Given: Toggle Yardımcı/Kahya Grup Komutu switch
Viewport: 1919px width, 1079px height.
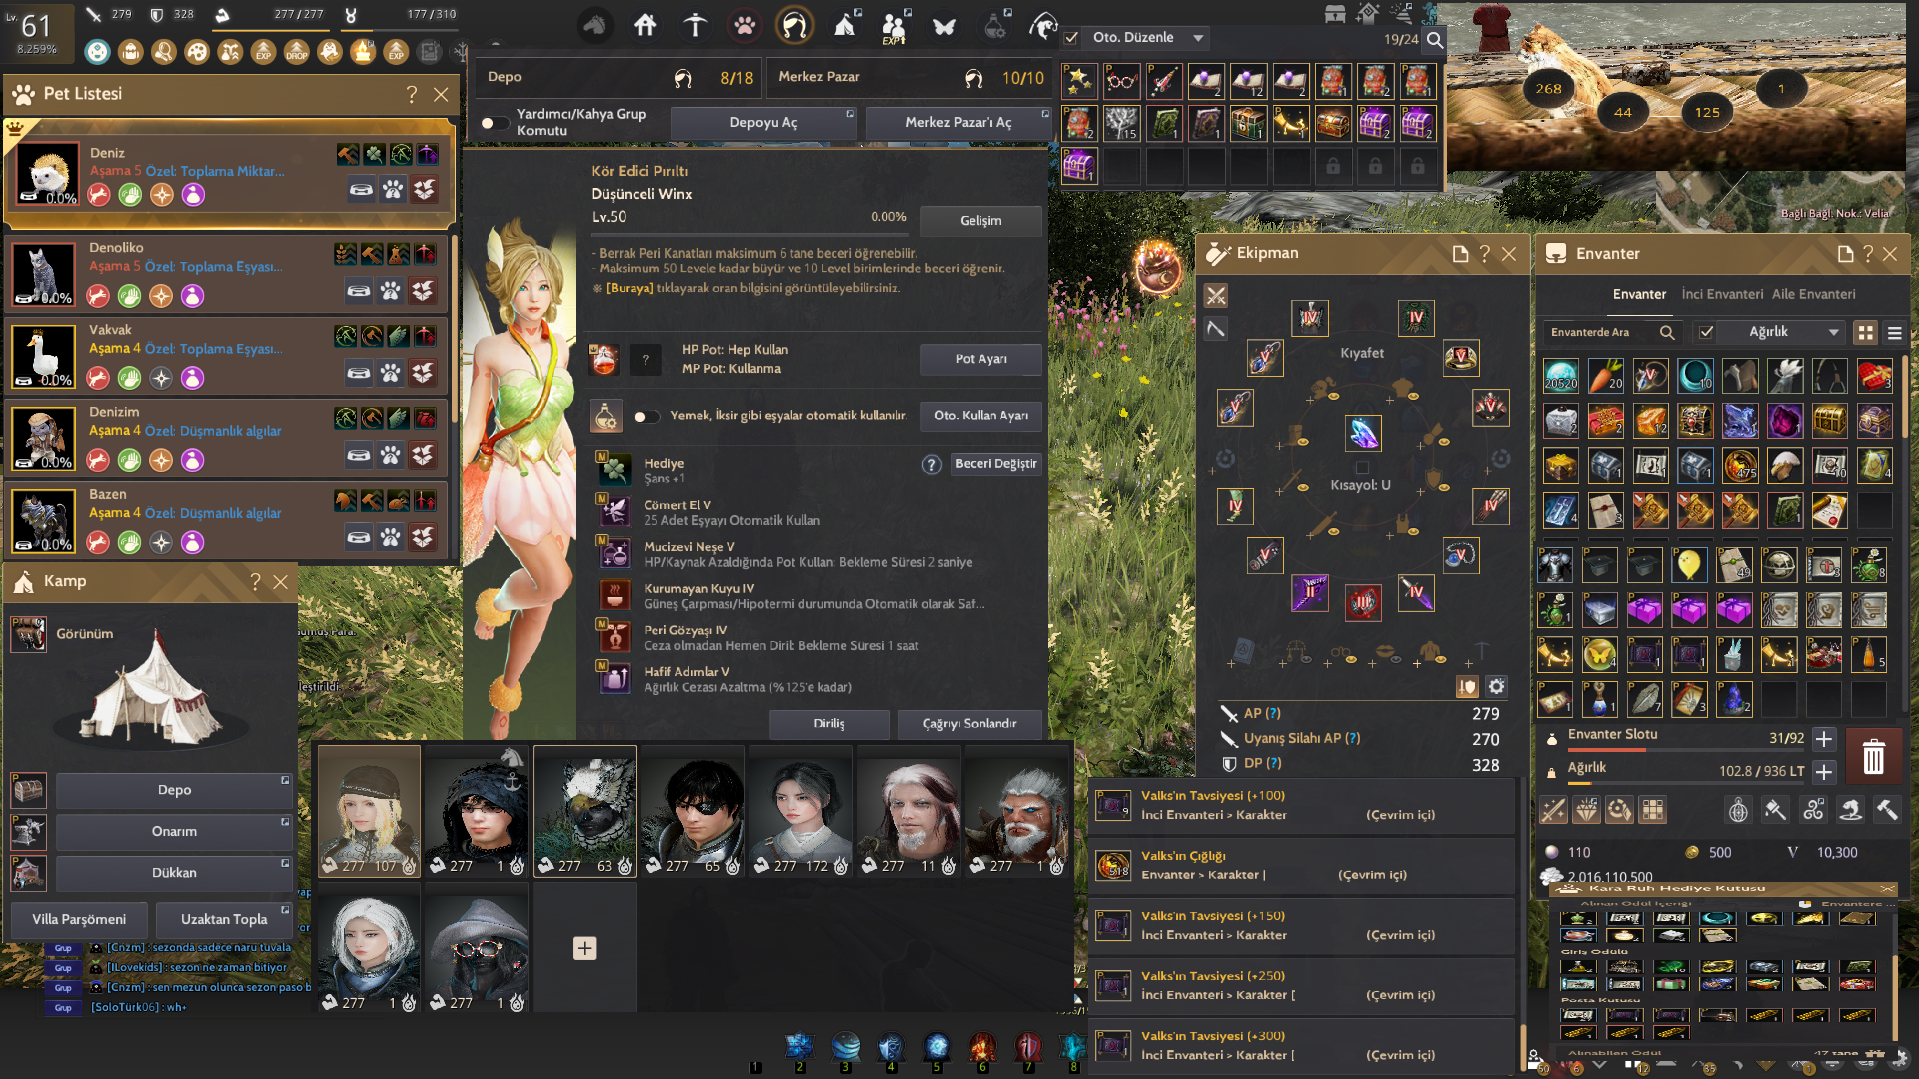Looking at the screenshot, I should click(x=494, y=123).
